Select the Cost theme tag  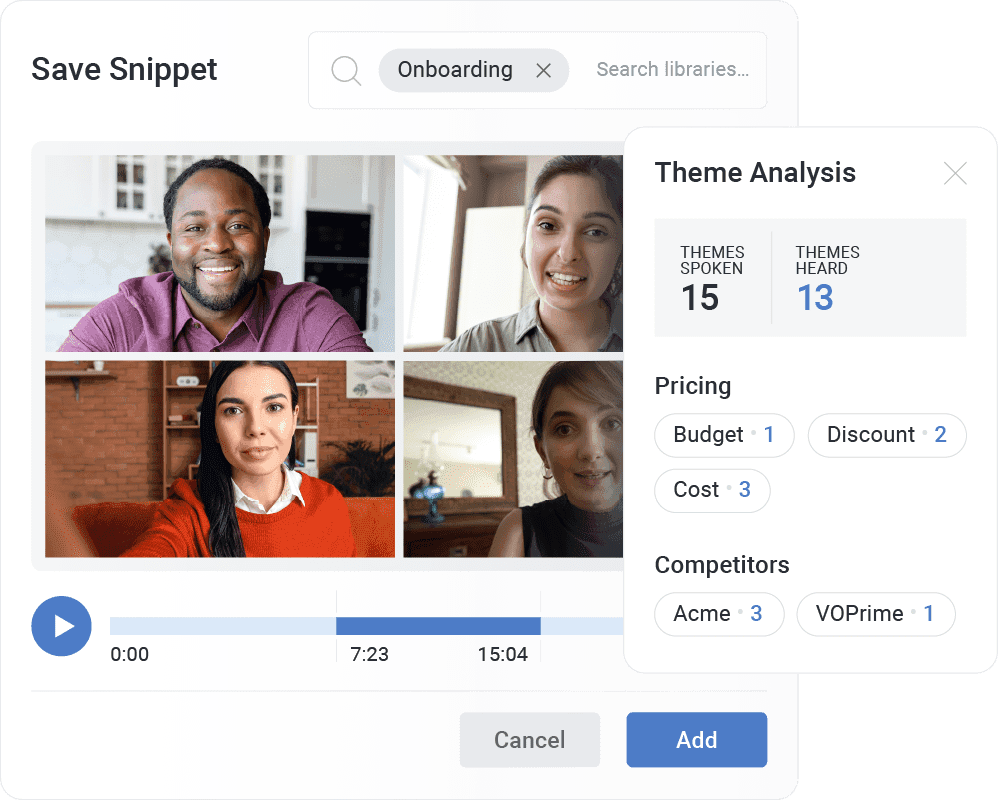[x=711, y=490]
